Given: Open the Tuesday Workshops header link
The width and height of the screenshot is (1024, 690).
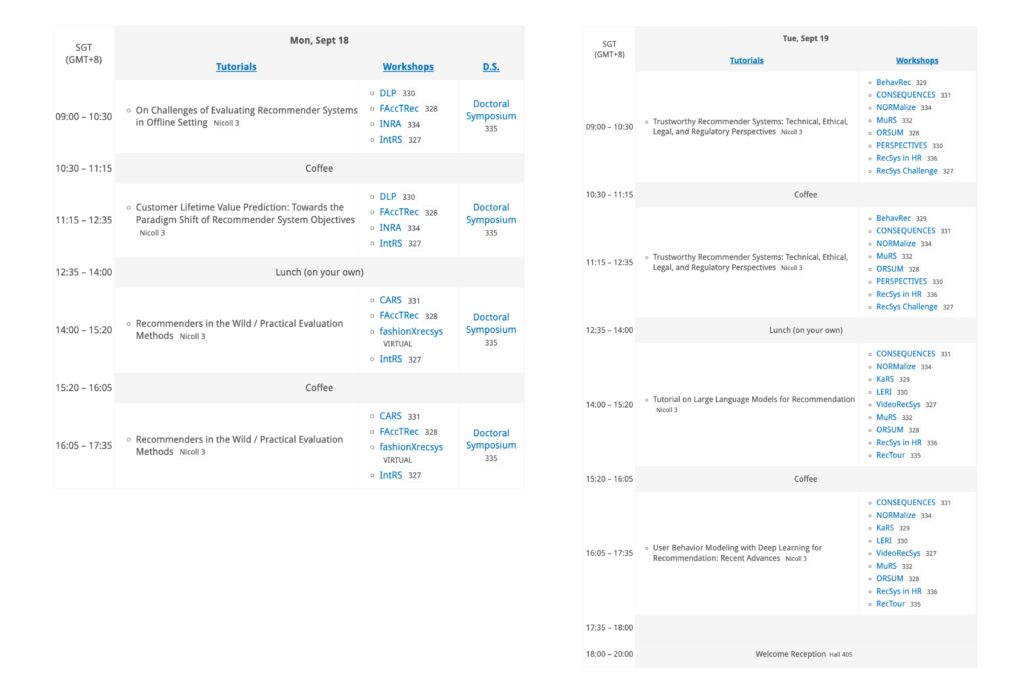Looking at the screenshot, I should 917,60.
